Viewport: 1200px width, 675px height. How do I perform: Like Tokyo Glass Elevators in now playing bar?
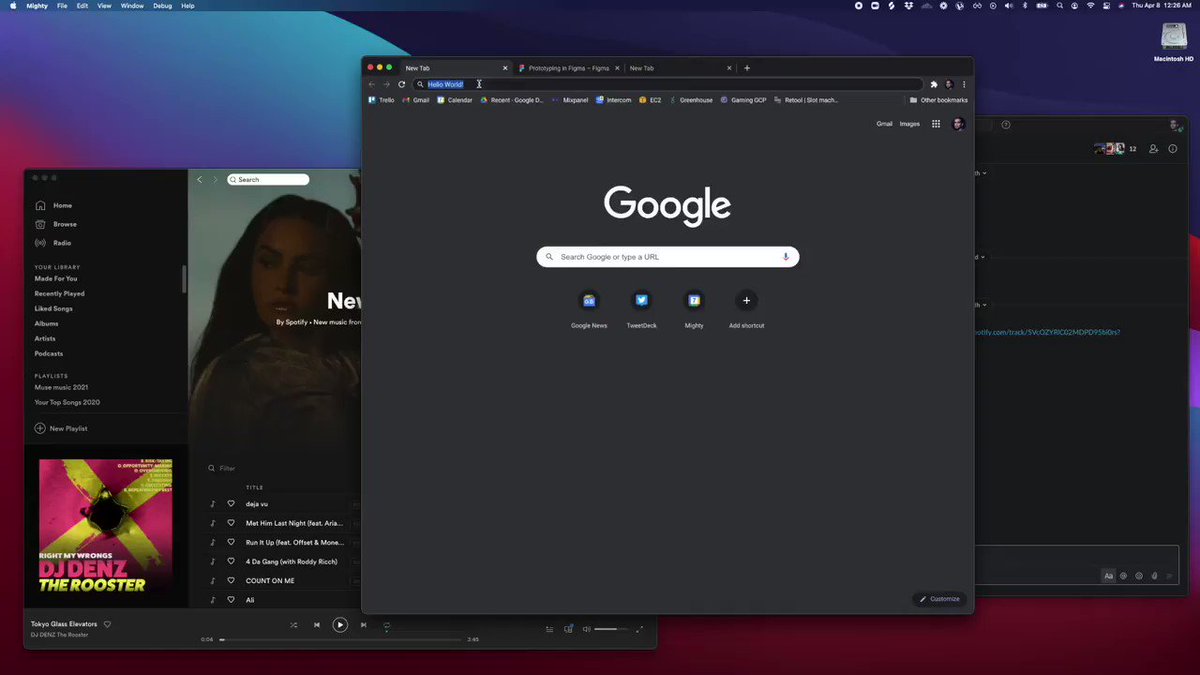107,624
